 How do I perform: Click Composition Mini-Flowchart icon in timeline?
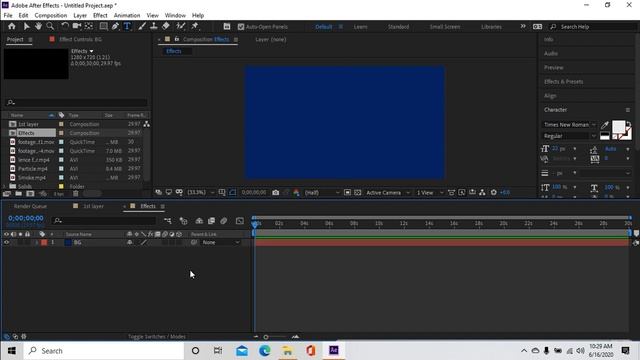point(168,221)
